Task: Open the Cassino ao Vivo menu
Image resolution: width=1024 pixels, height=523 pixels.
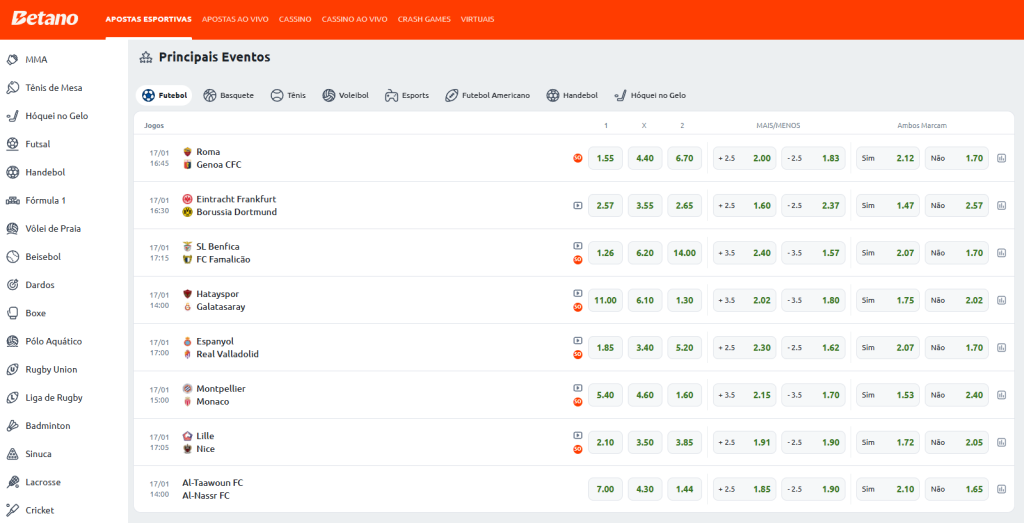Action: coord(354,19)
